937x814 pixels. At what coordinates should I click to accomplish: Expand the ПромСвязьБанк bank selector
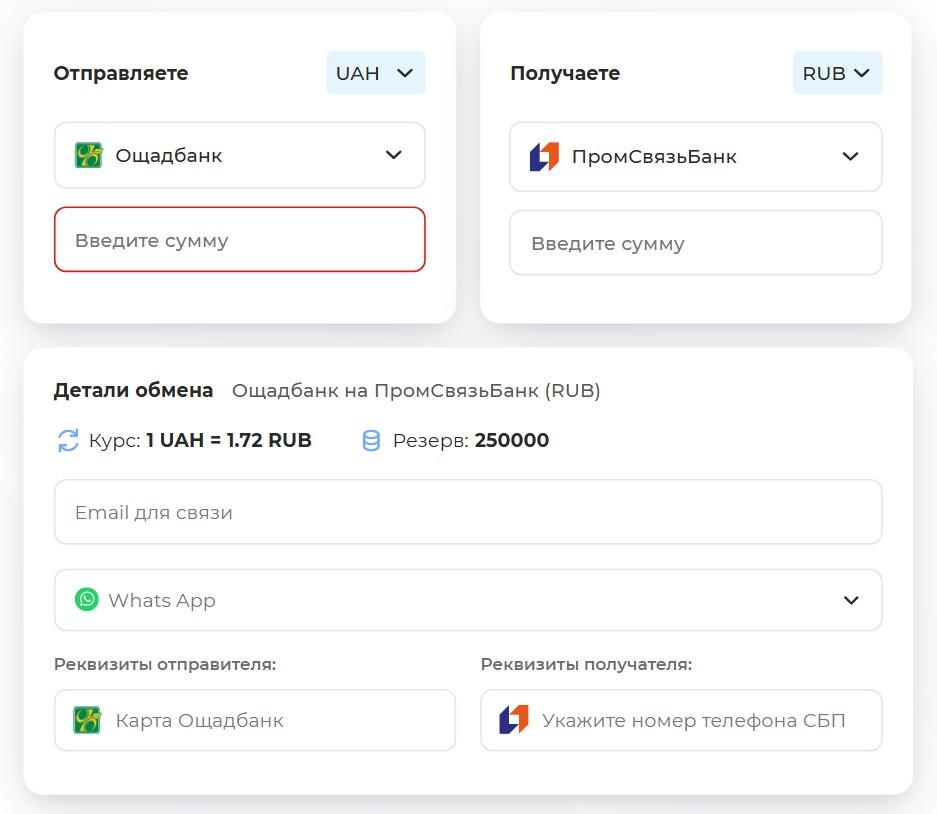click(x=695, y=156)
